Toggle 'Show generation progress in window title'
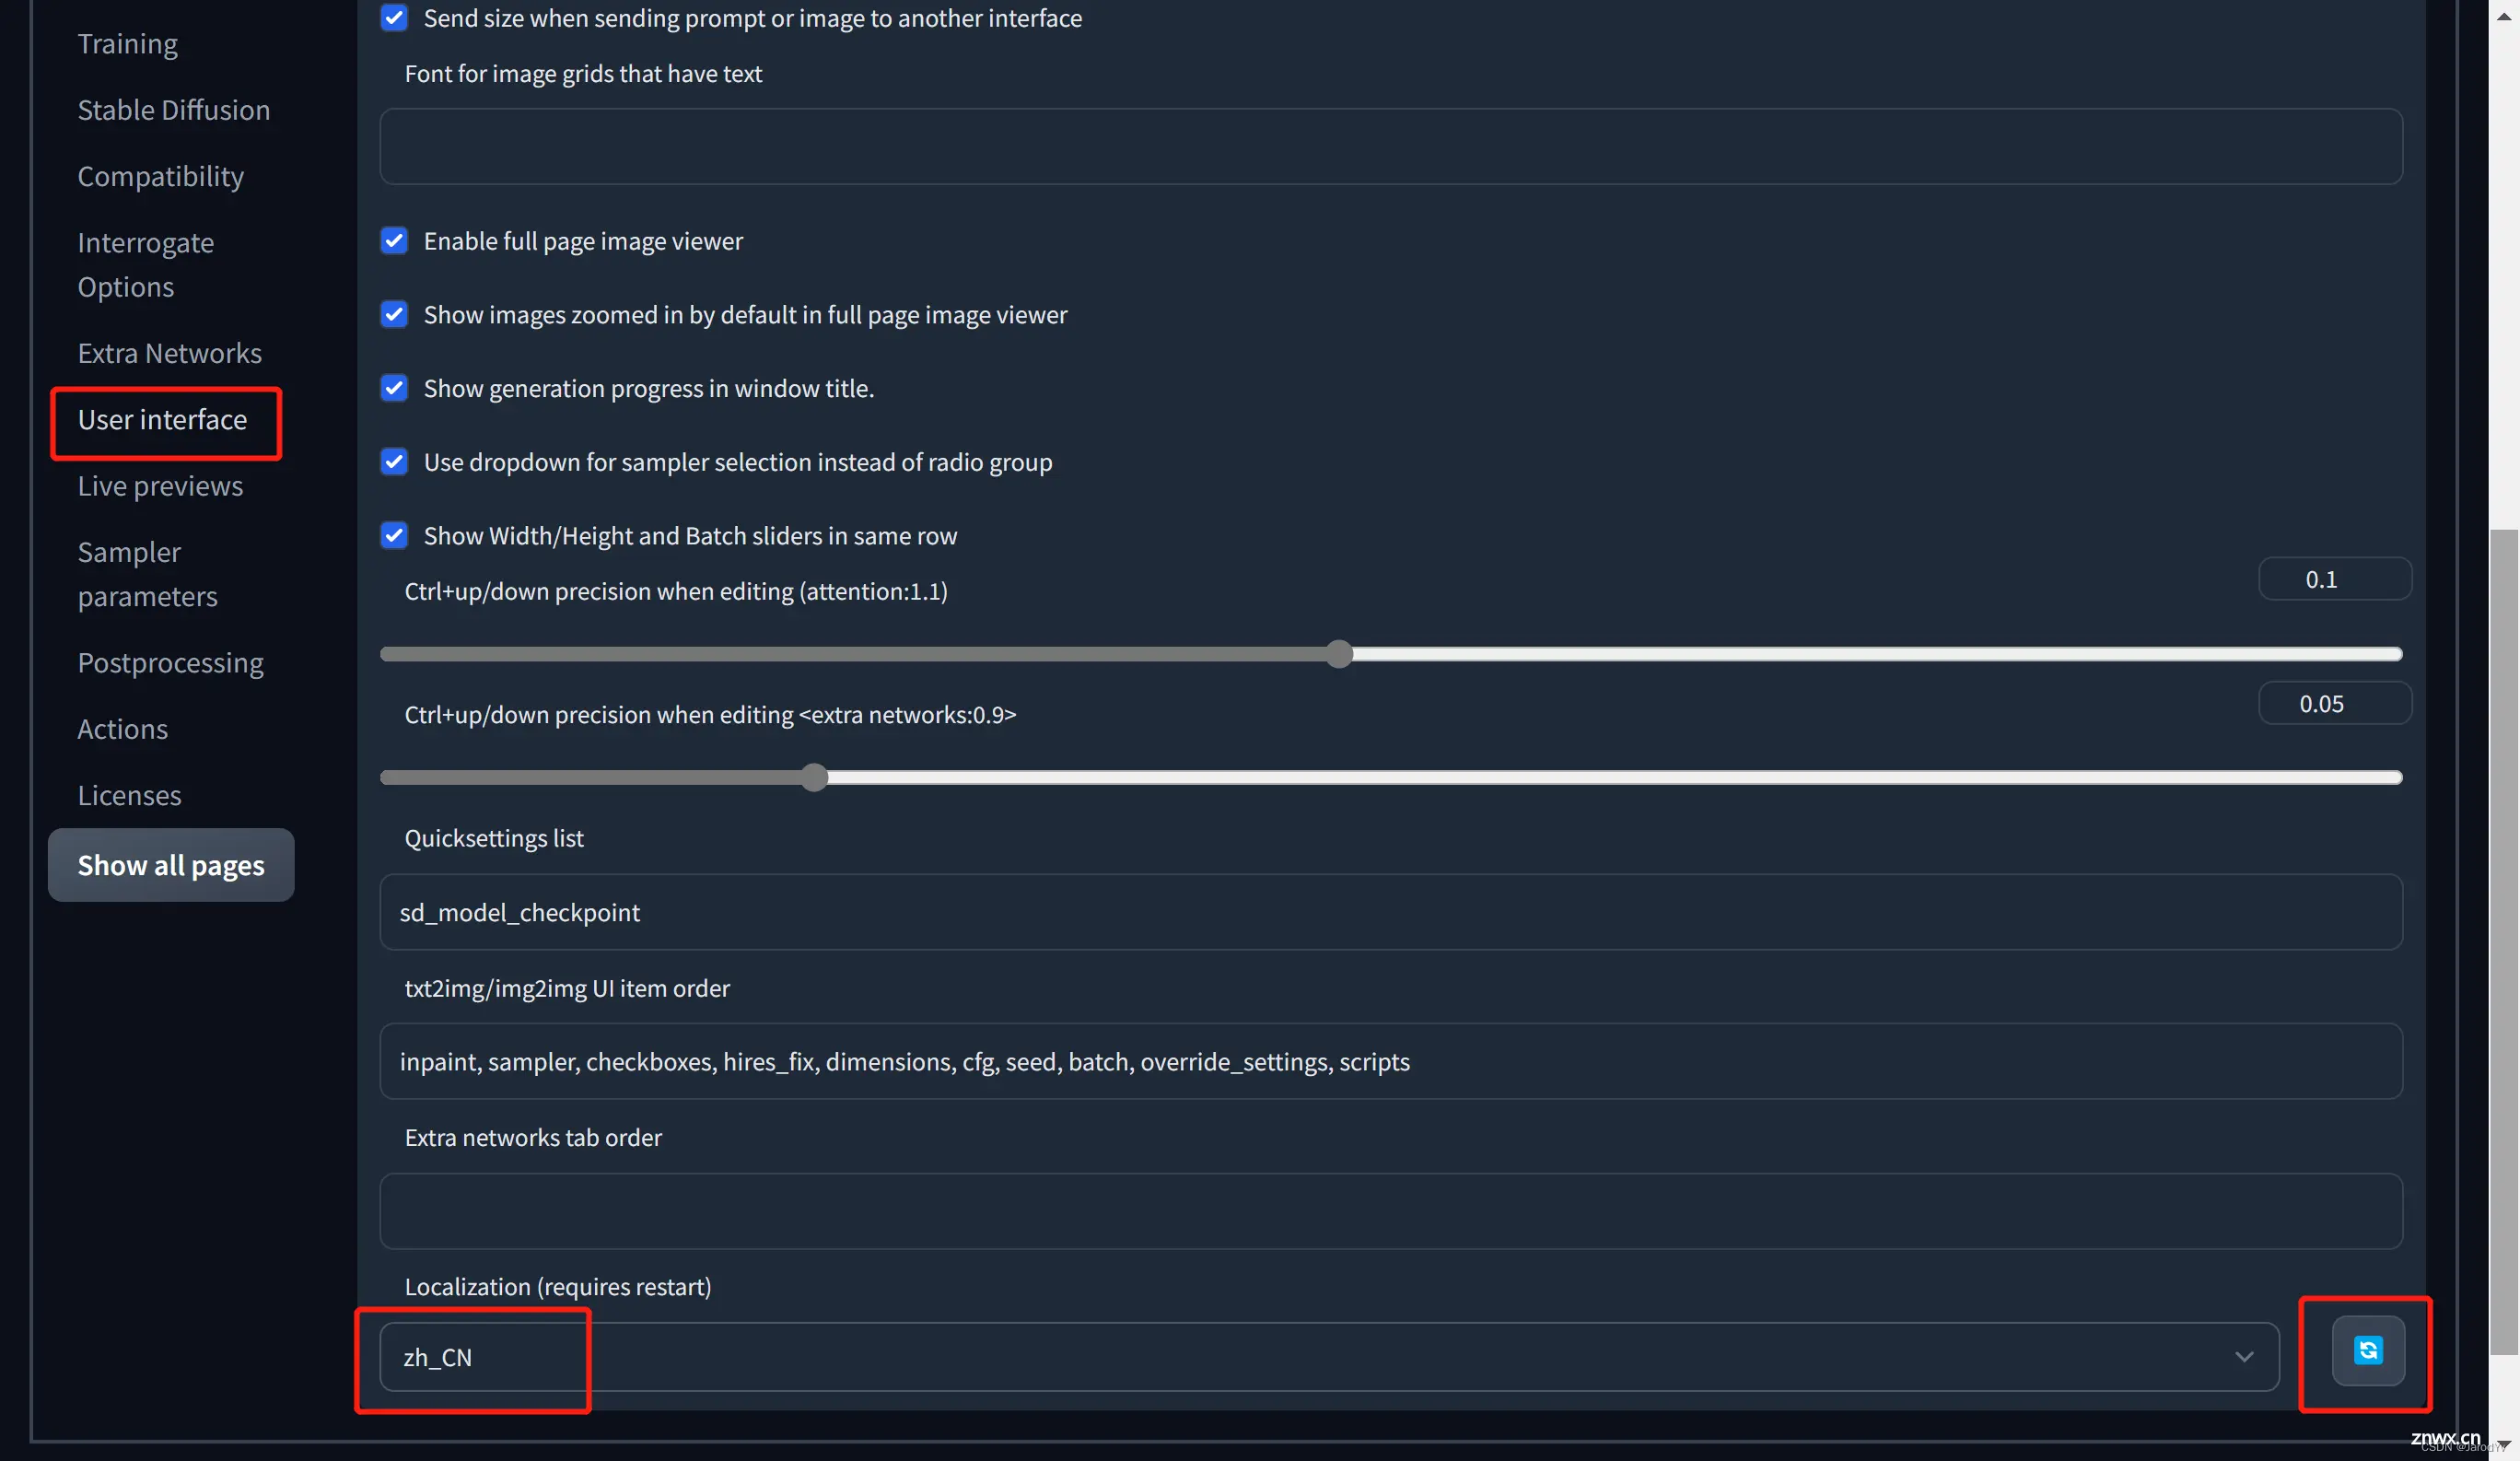The height and width of the screenshot is (1461, 2520). tap(393, 386)
